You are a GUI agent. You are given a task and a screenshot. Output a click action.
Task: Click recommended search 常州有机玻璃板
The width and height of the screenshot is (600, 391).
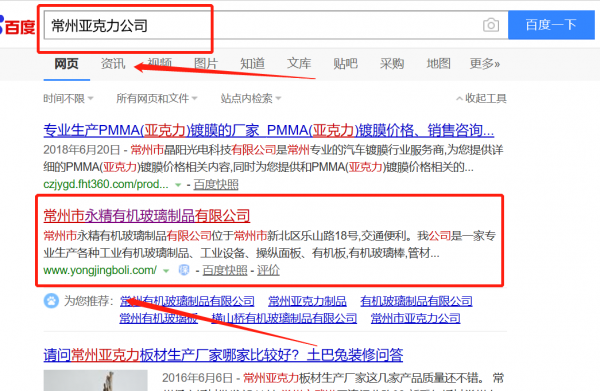coord(158,318)
